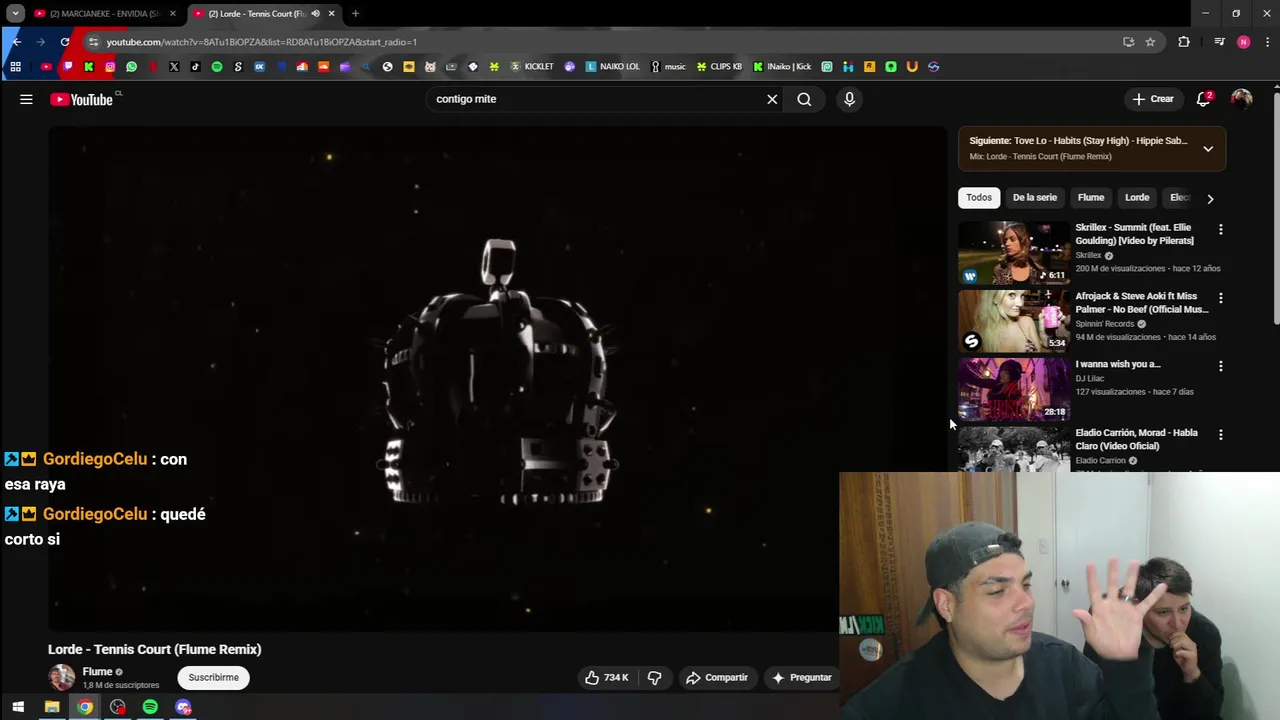Screen dimensions: 1280x720
Task: Open the KICKLET bookmark
Action: [532, 67]
